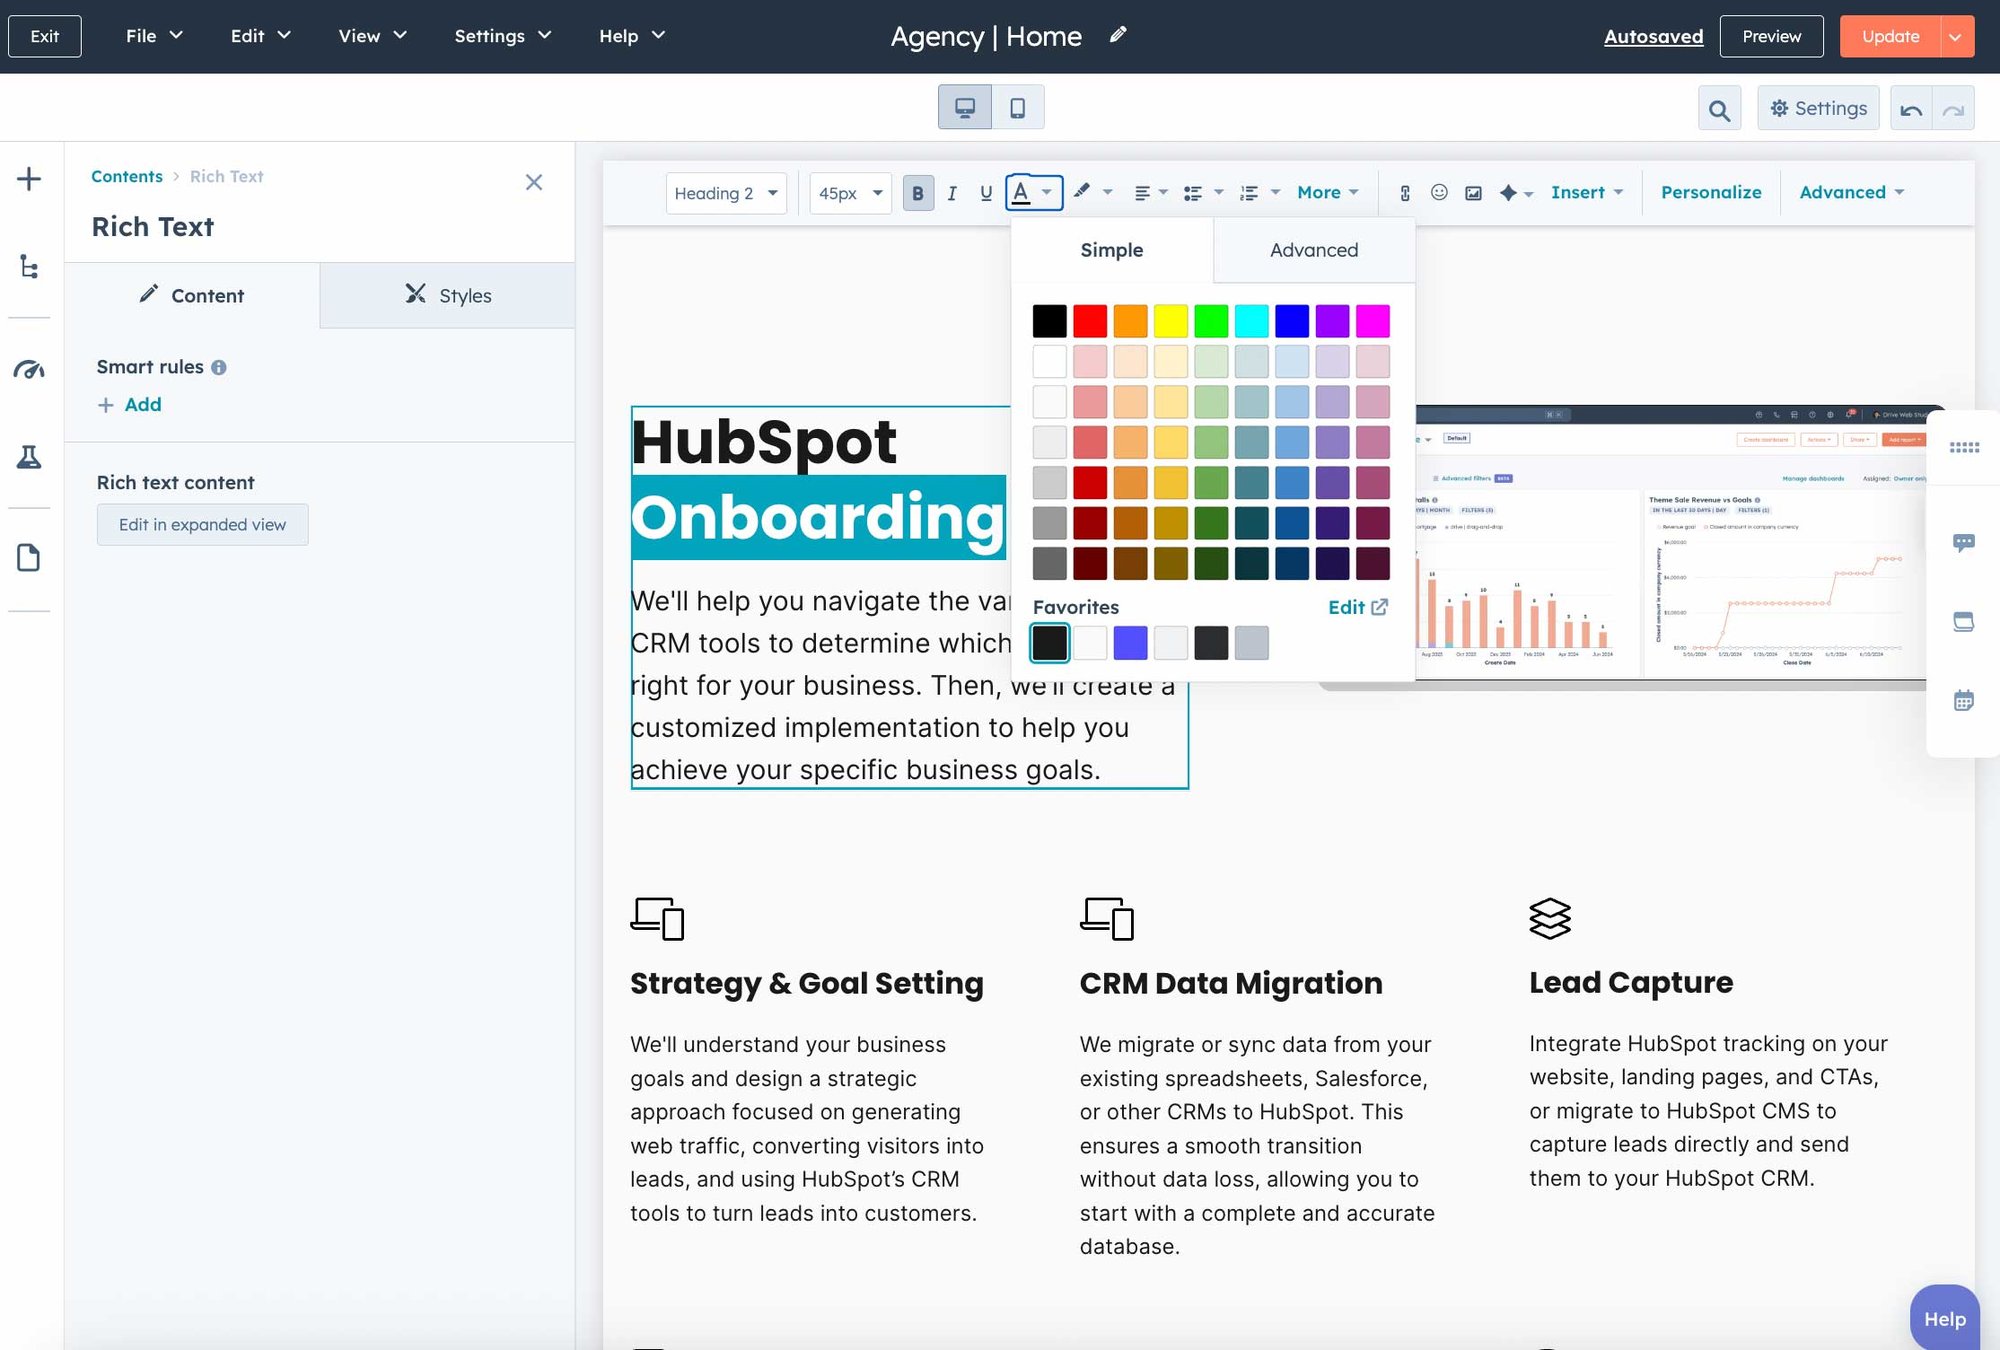Open the flask test icon in left sidebar
2000x1350 pixels.
[29, 457]
